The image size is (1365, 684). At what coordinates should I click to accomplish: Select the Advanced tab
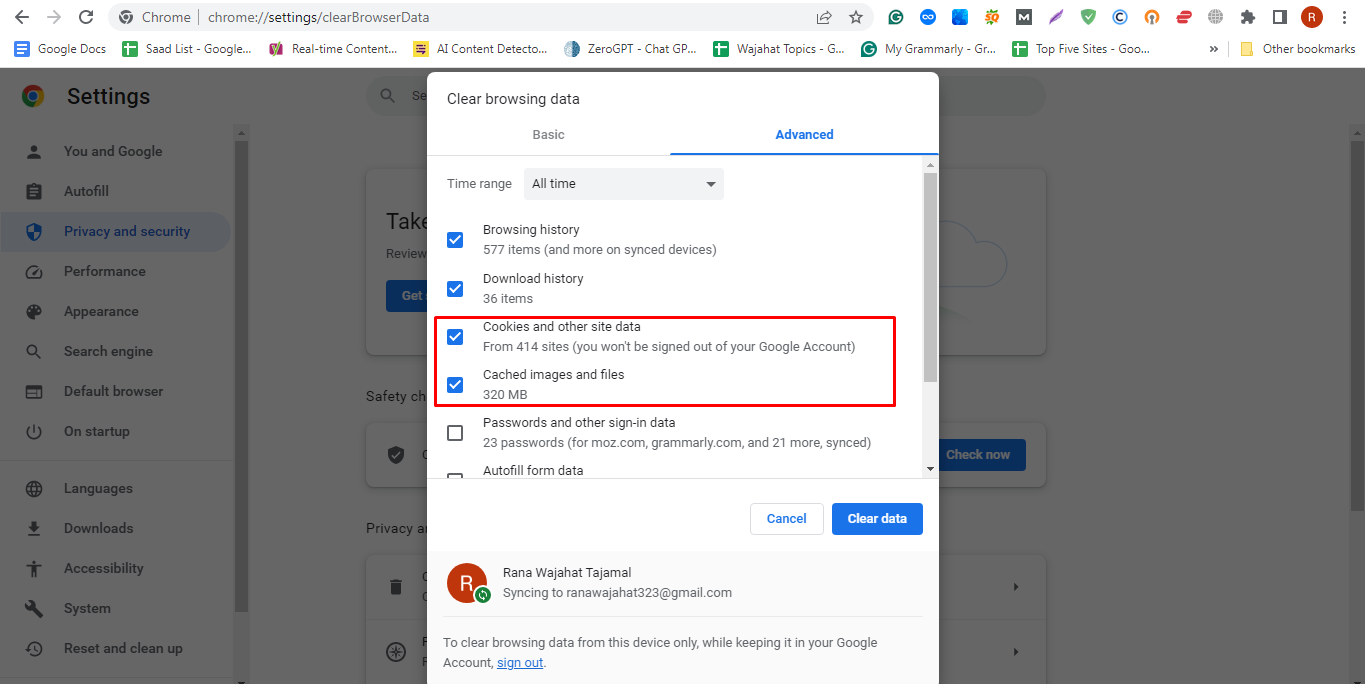804,135
